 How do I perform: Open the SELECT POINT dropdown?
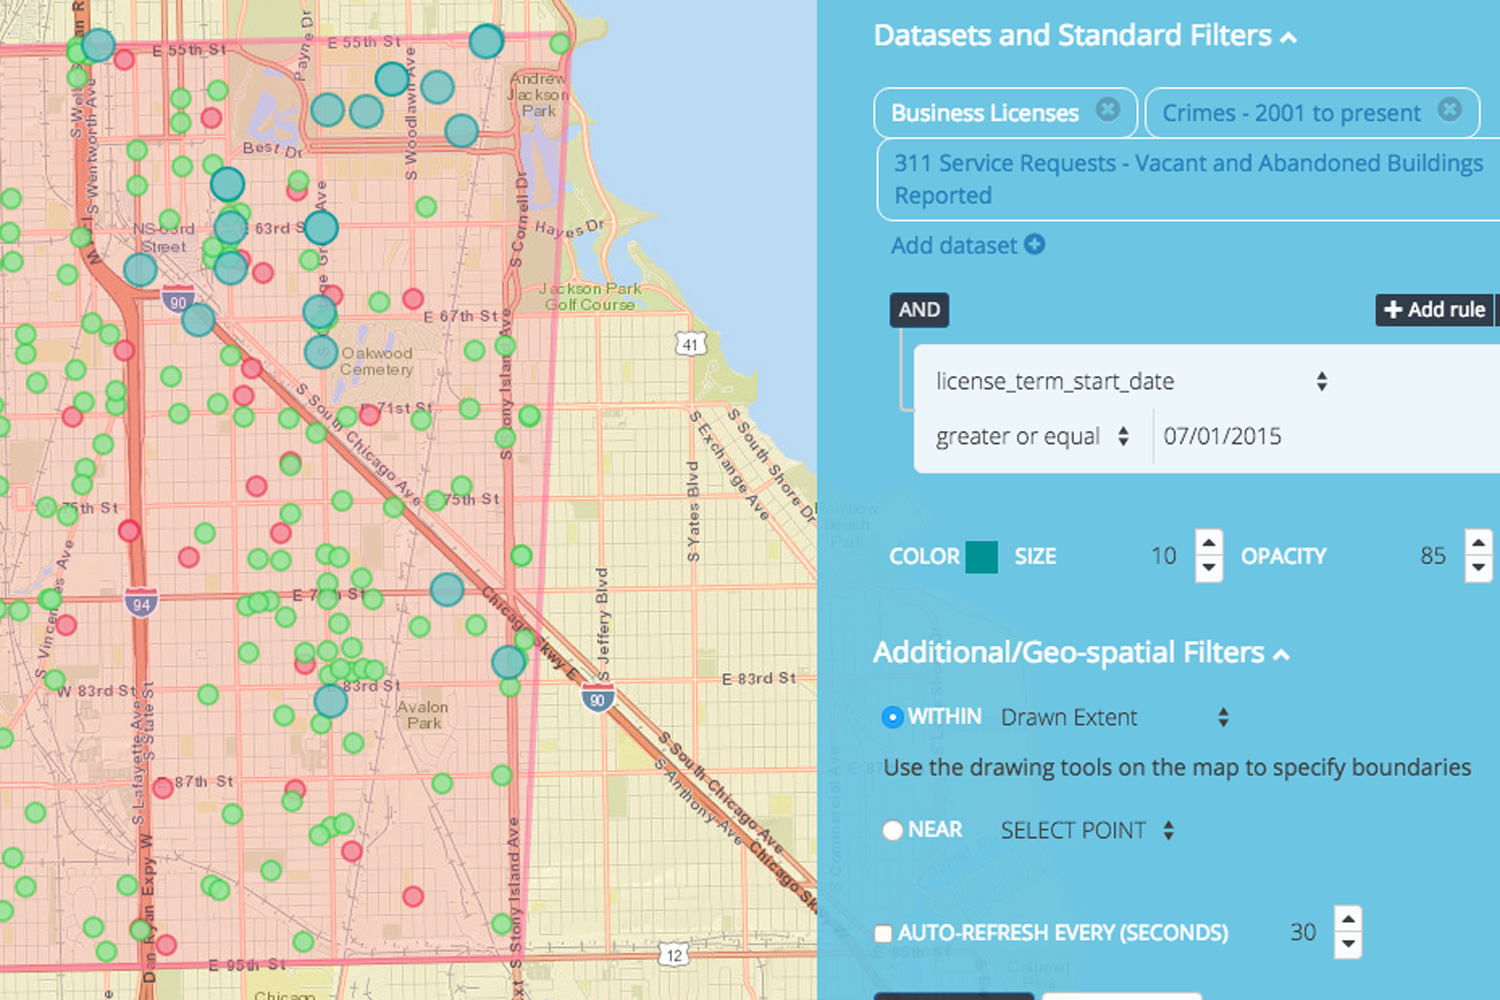click(x=1168, y=830)
